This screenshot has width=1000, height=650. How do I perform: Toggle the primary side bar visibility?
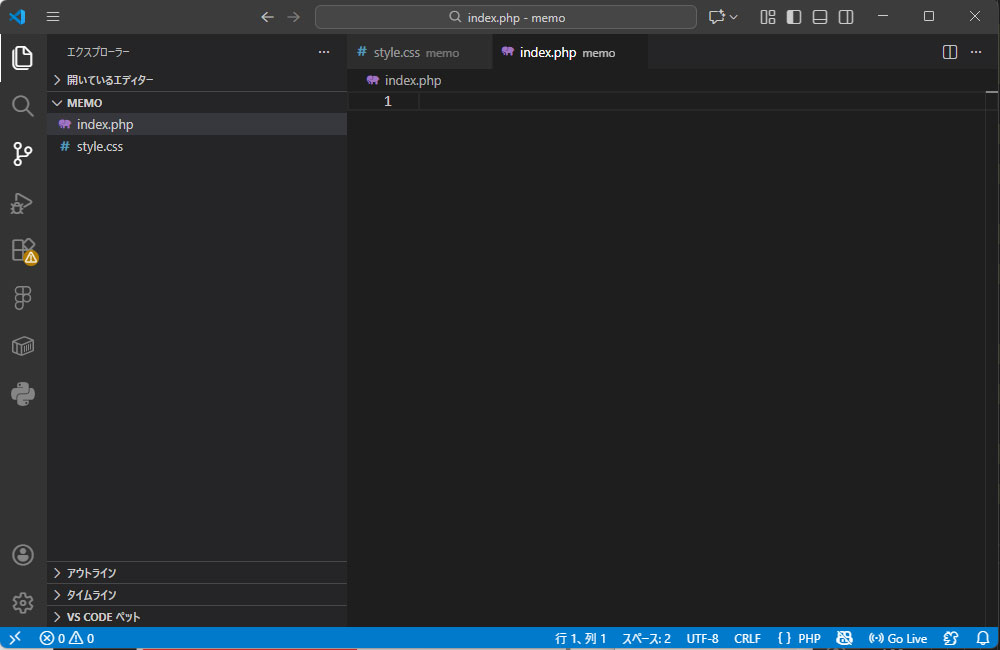(x=794, y=17)
